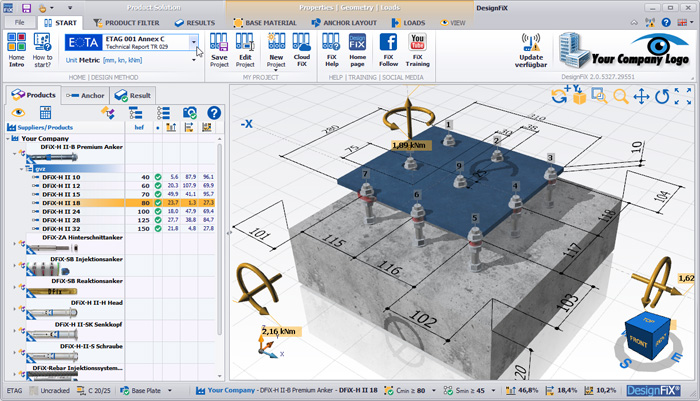The image size is (700, 401).
Task: Click the FiX Follow Facebook icon
Action: tap(389, 42)
